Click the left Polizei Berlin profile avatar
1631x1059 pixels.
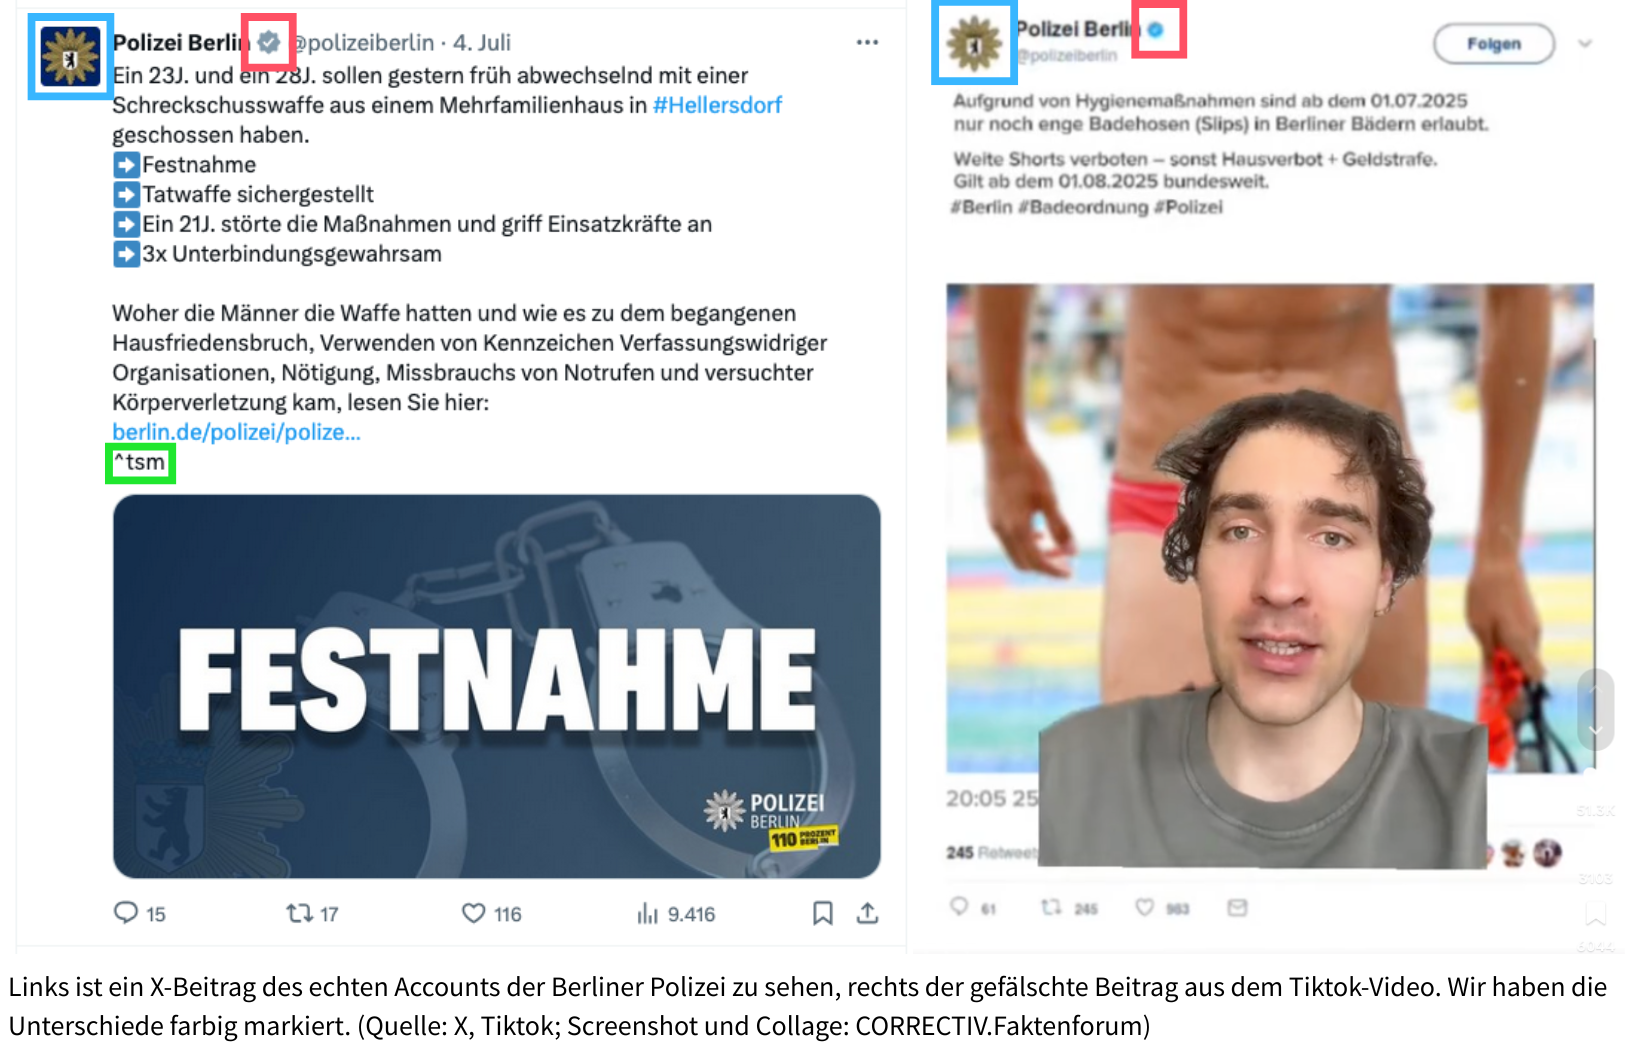(70, 56)
